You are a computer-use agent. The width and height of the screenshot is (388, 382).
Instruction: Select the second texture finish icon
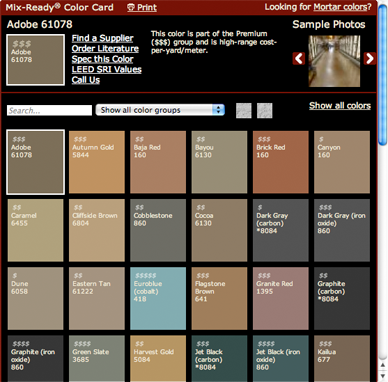click(x=265, y=110)
